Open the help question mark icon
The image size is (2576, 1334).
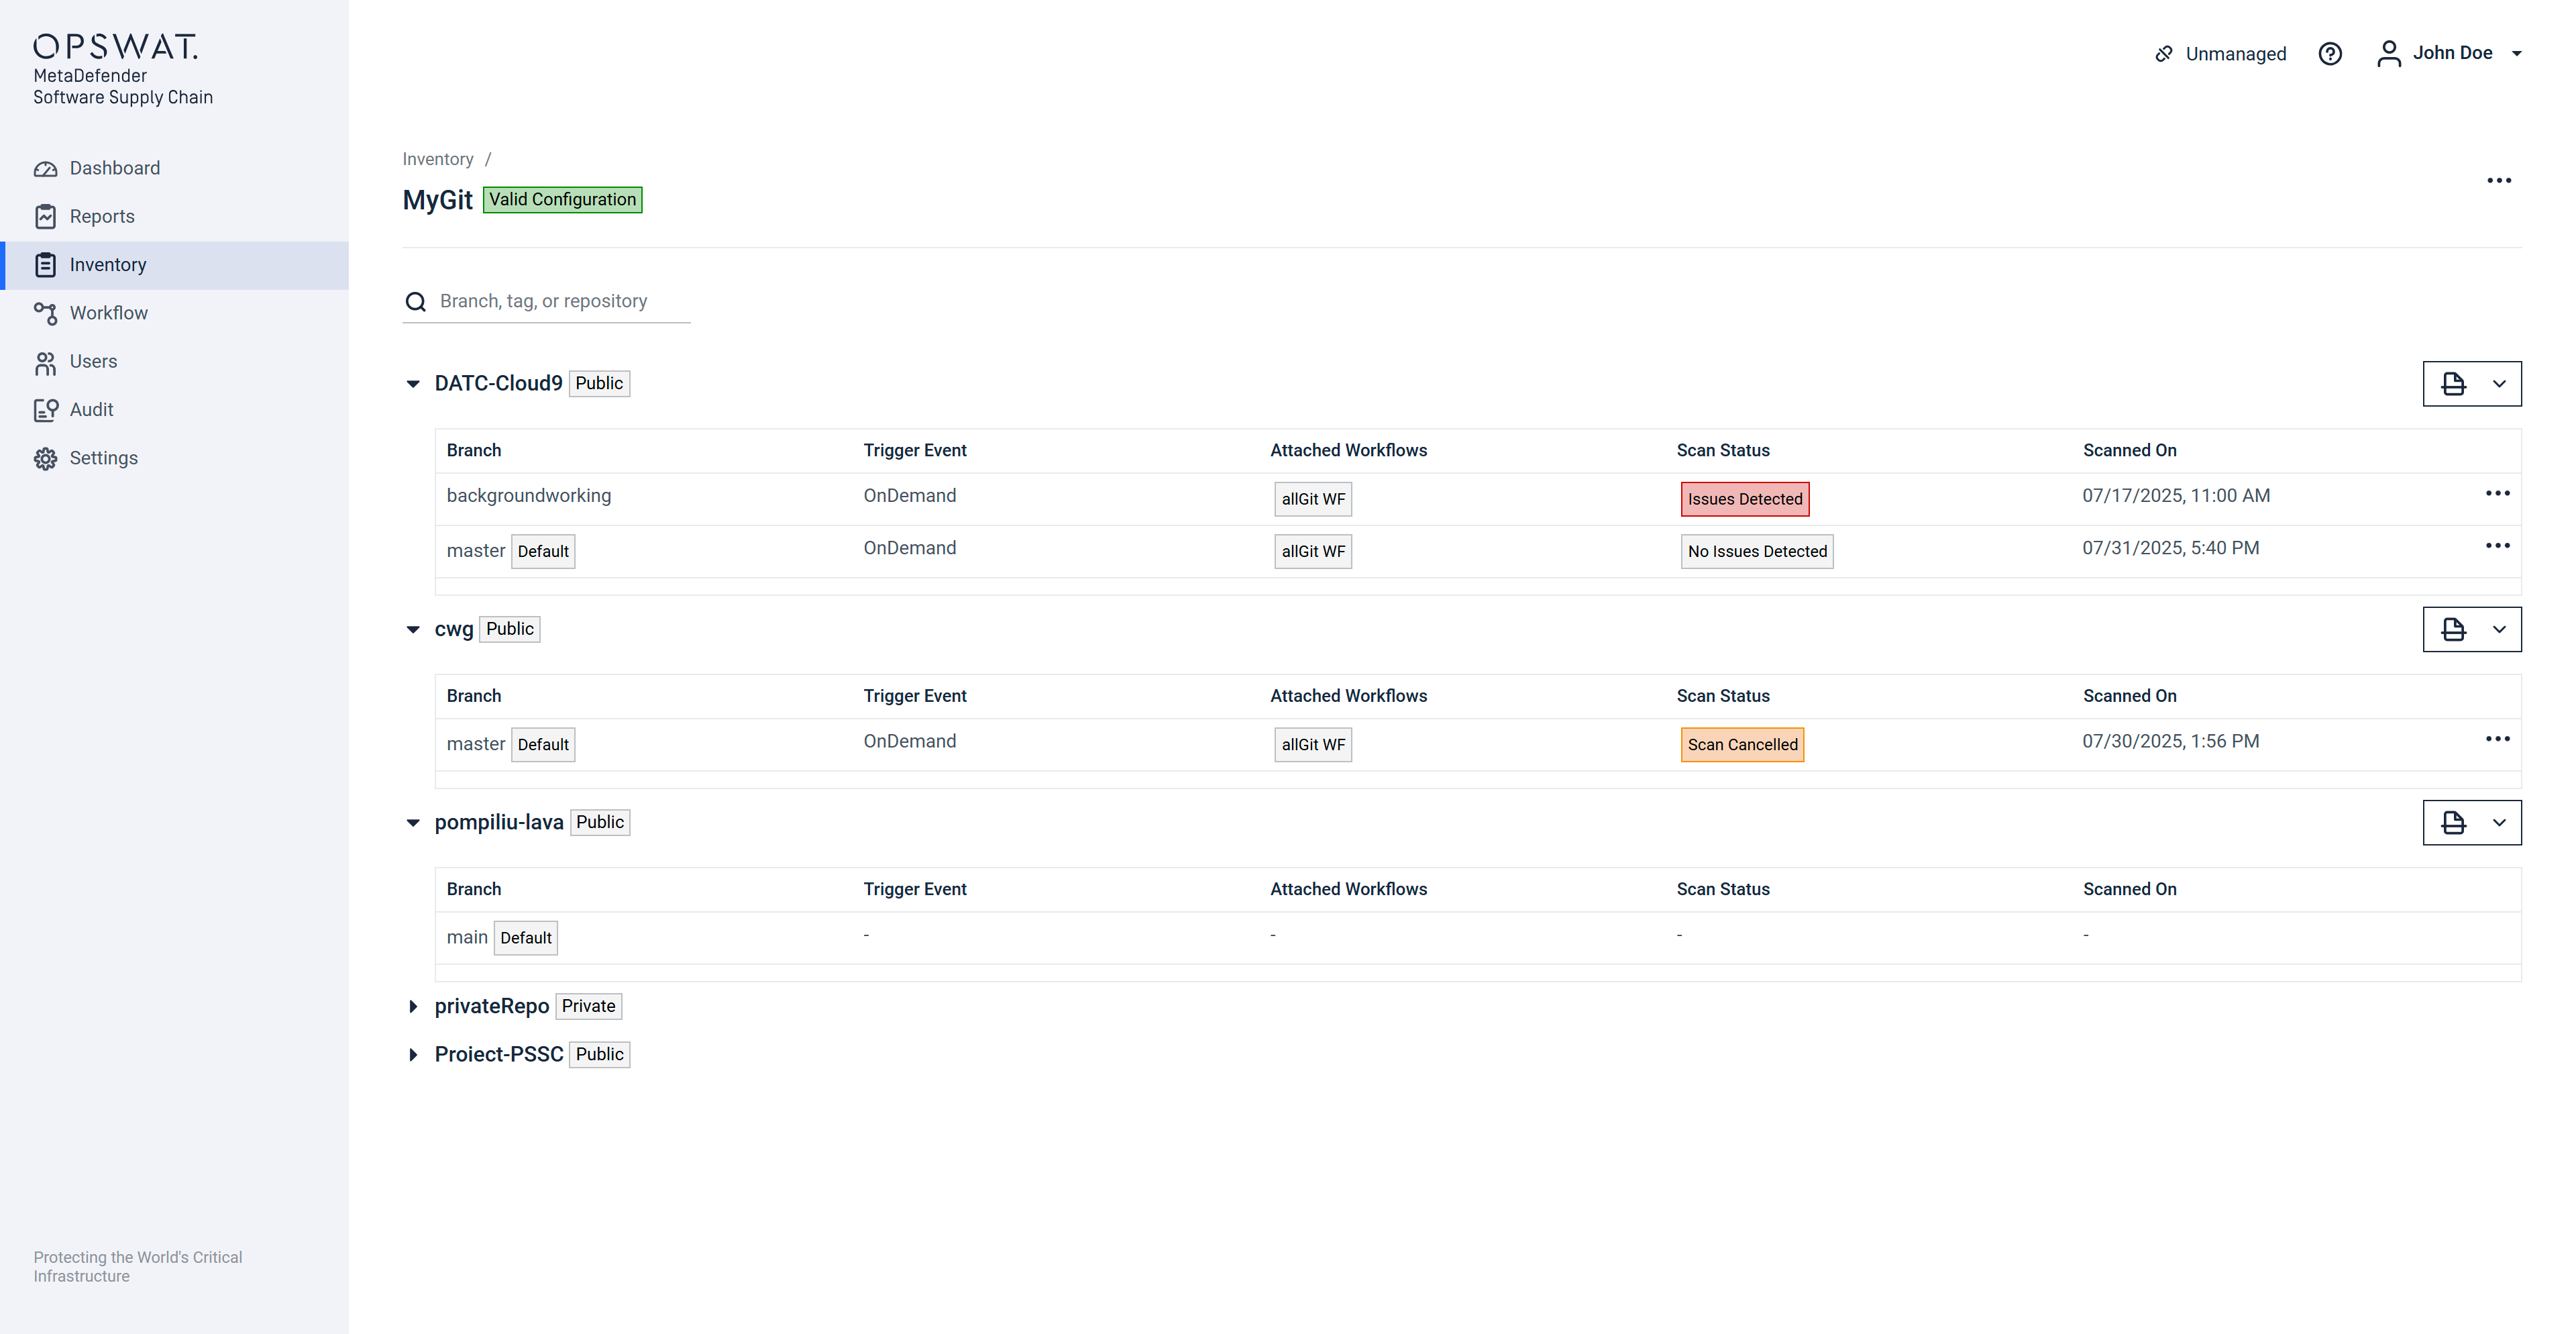click(2330, 54)
